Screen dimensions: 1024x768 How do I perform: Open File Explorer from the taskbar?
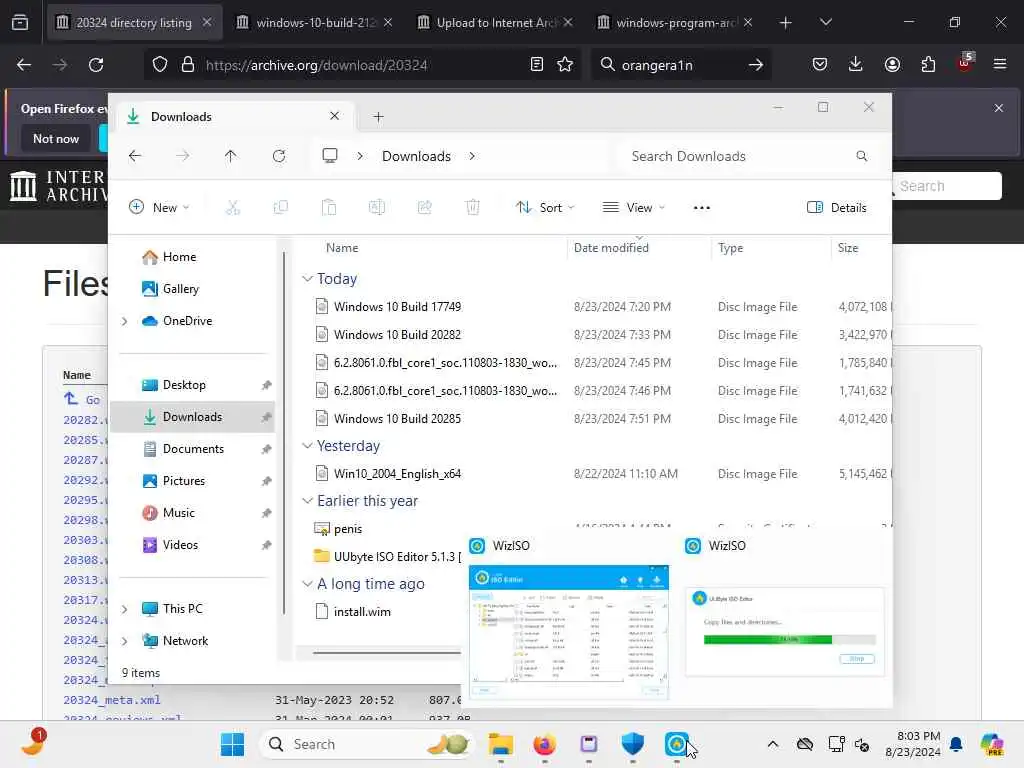pos(501,744)
